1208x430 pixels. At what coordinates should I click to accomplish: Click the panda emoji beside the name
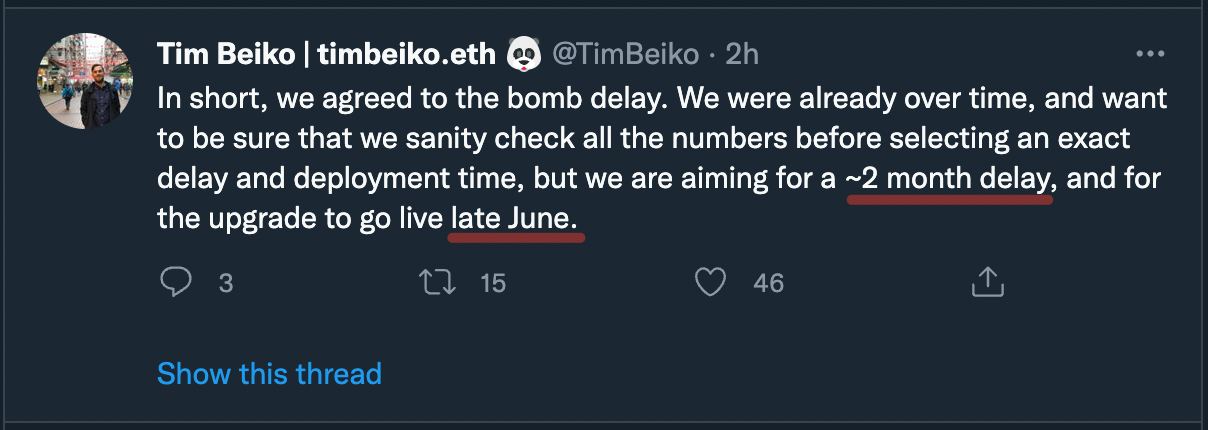[x=524, y=54]
